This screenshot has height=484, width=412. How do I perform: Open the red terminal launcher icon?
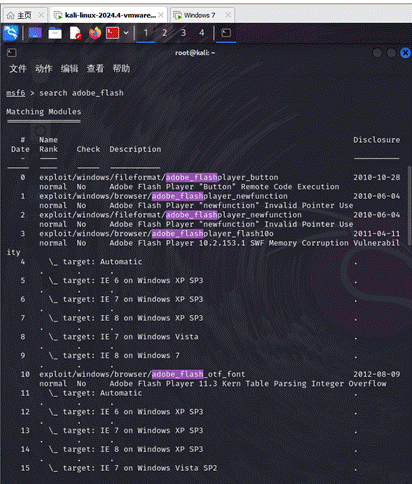[113, 33]
